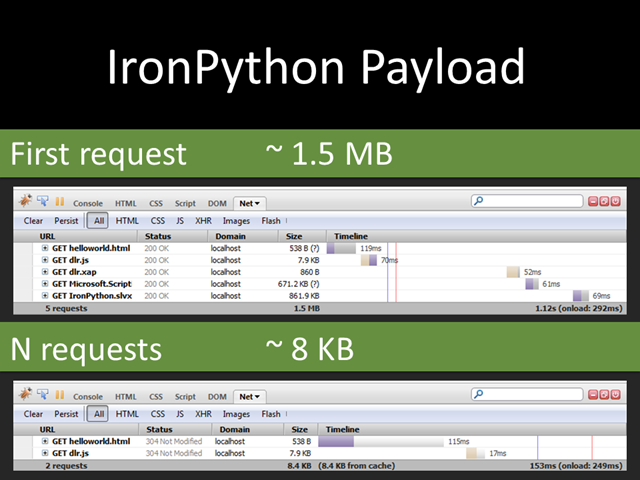
Task: Click Firebug bug icon in First request panel
Action: tap(25, 201)
